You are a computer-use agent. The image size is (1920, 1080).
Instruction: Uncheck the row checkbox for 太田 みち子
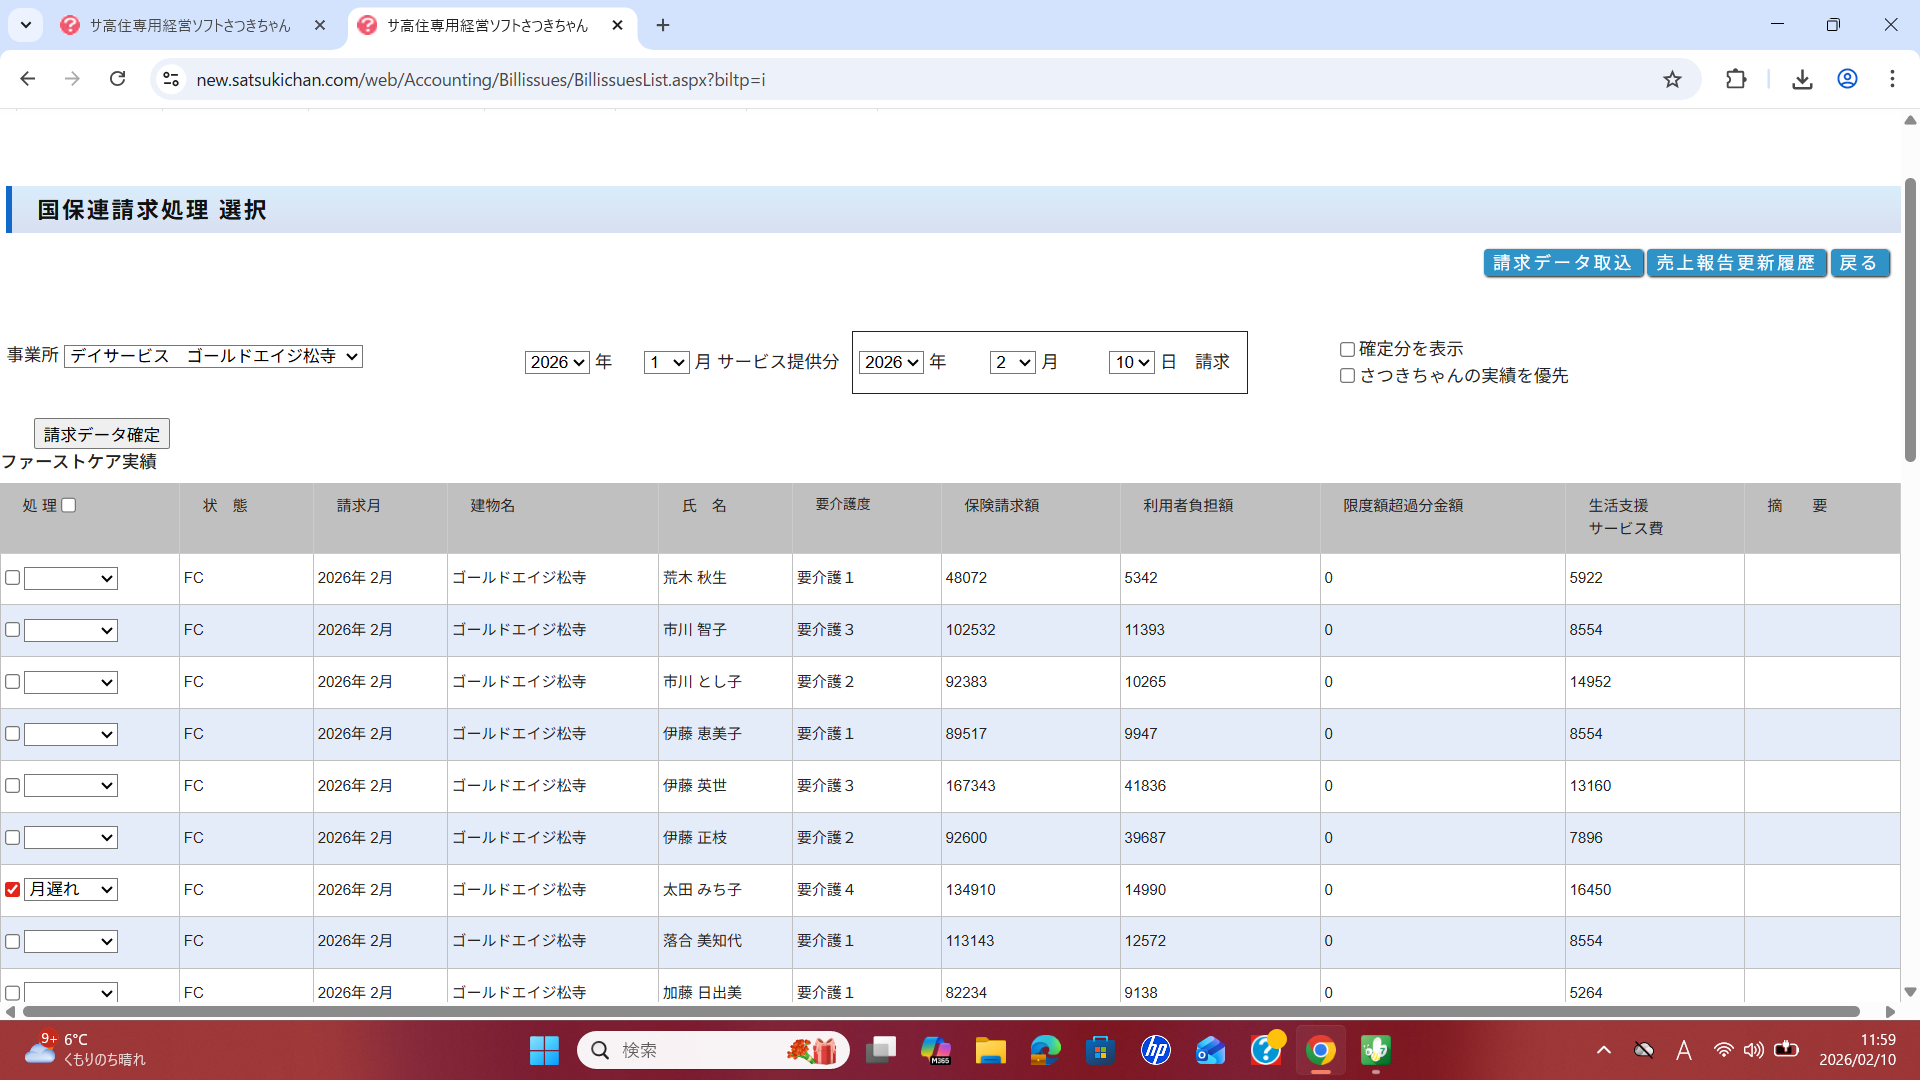(x=13, y=889)
